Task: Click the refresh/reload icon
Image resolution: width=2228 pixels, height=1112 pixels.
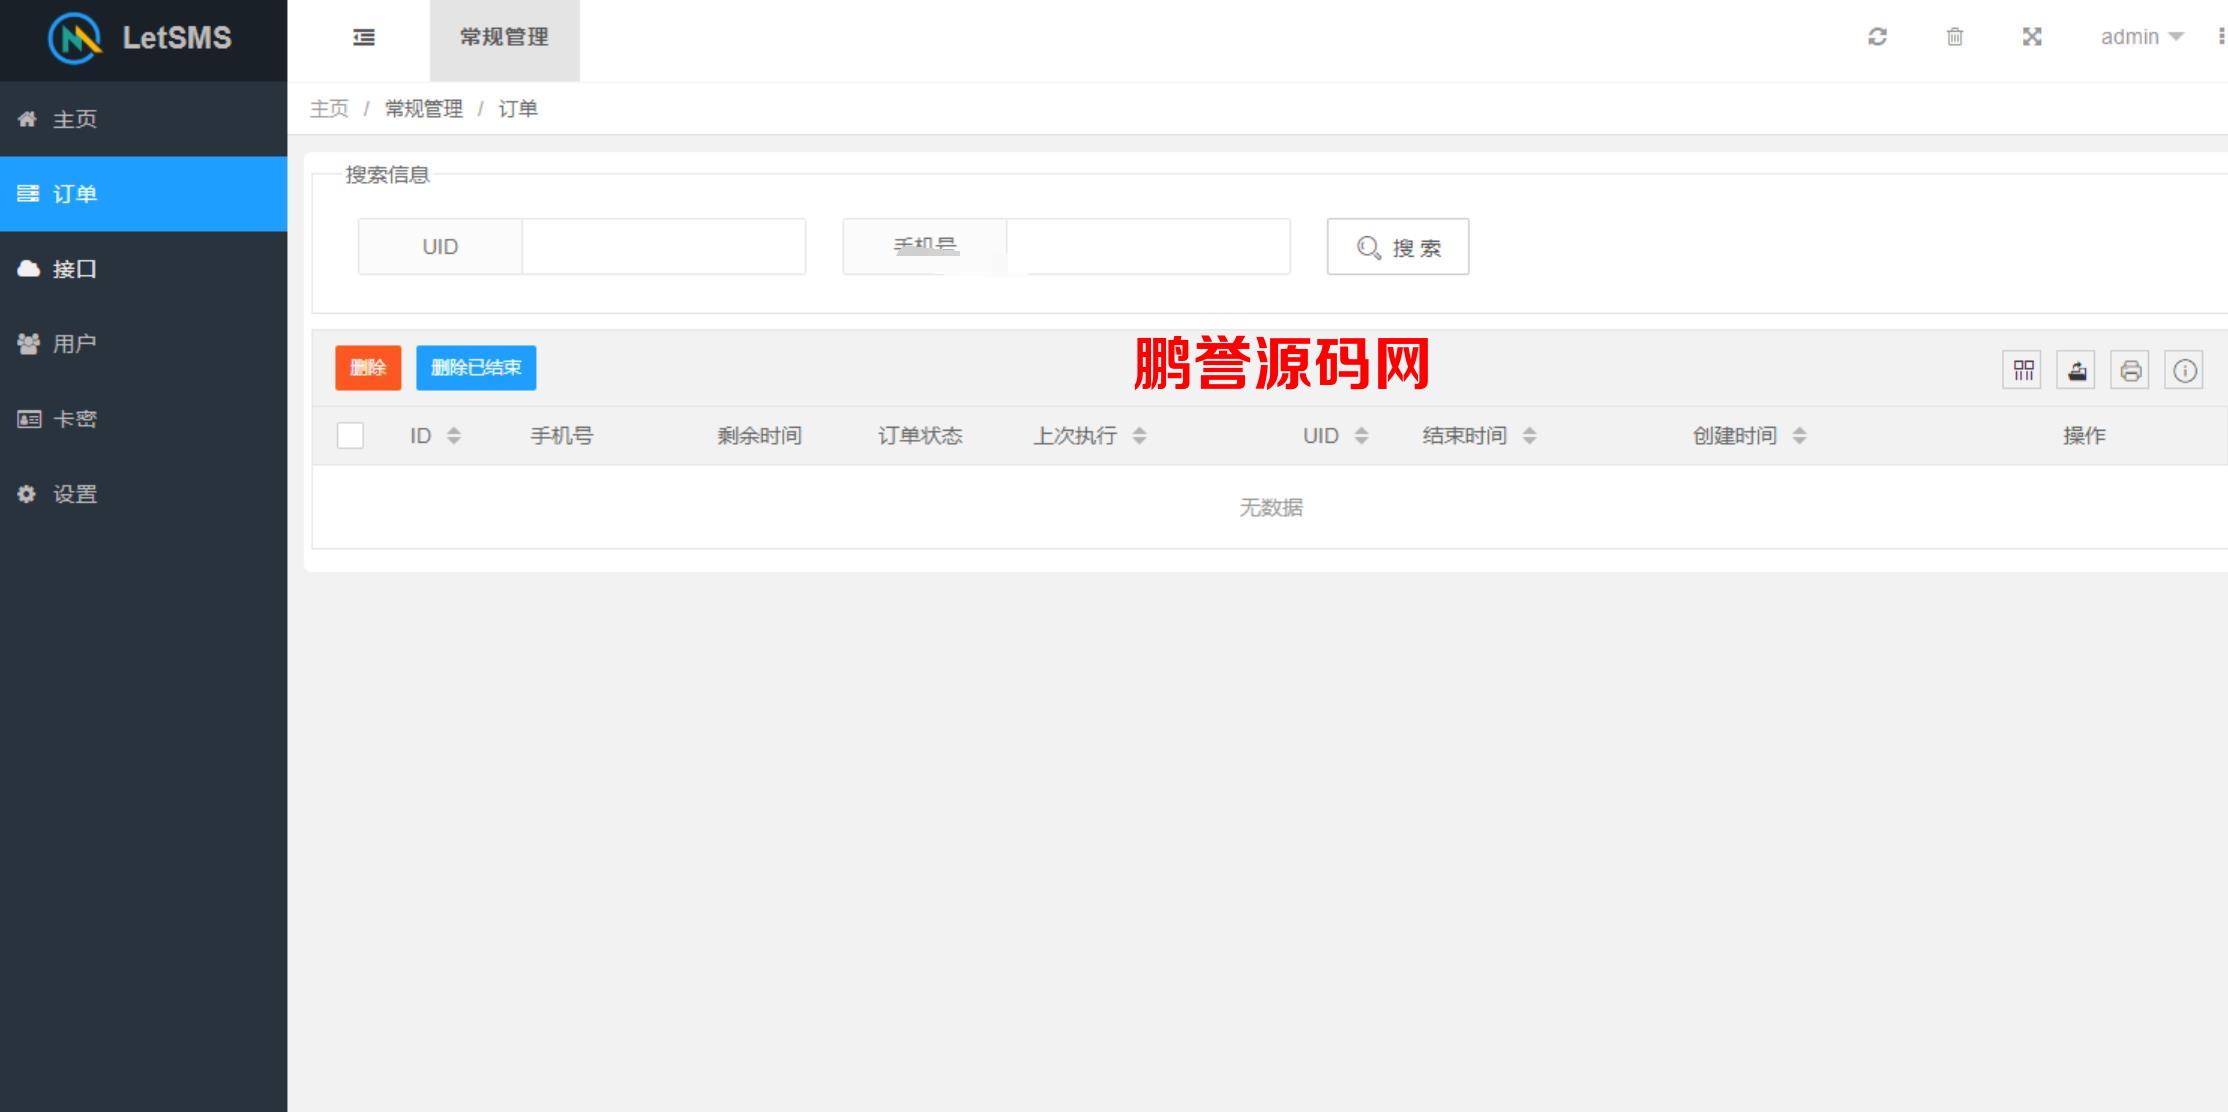Action: coord(1880,38)
